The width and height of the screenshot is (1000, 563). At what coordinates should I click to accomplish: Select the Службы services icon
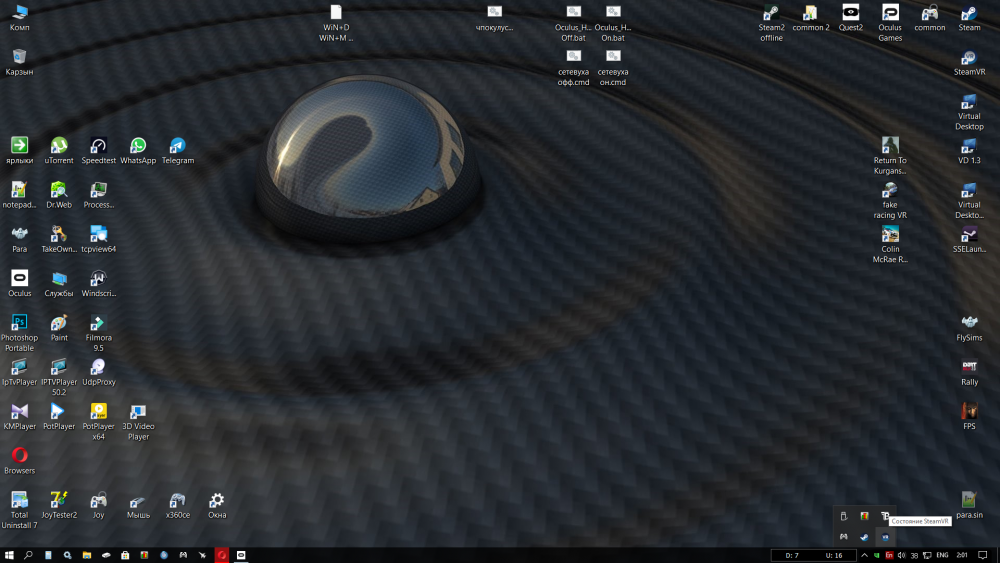coord(59,284)
